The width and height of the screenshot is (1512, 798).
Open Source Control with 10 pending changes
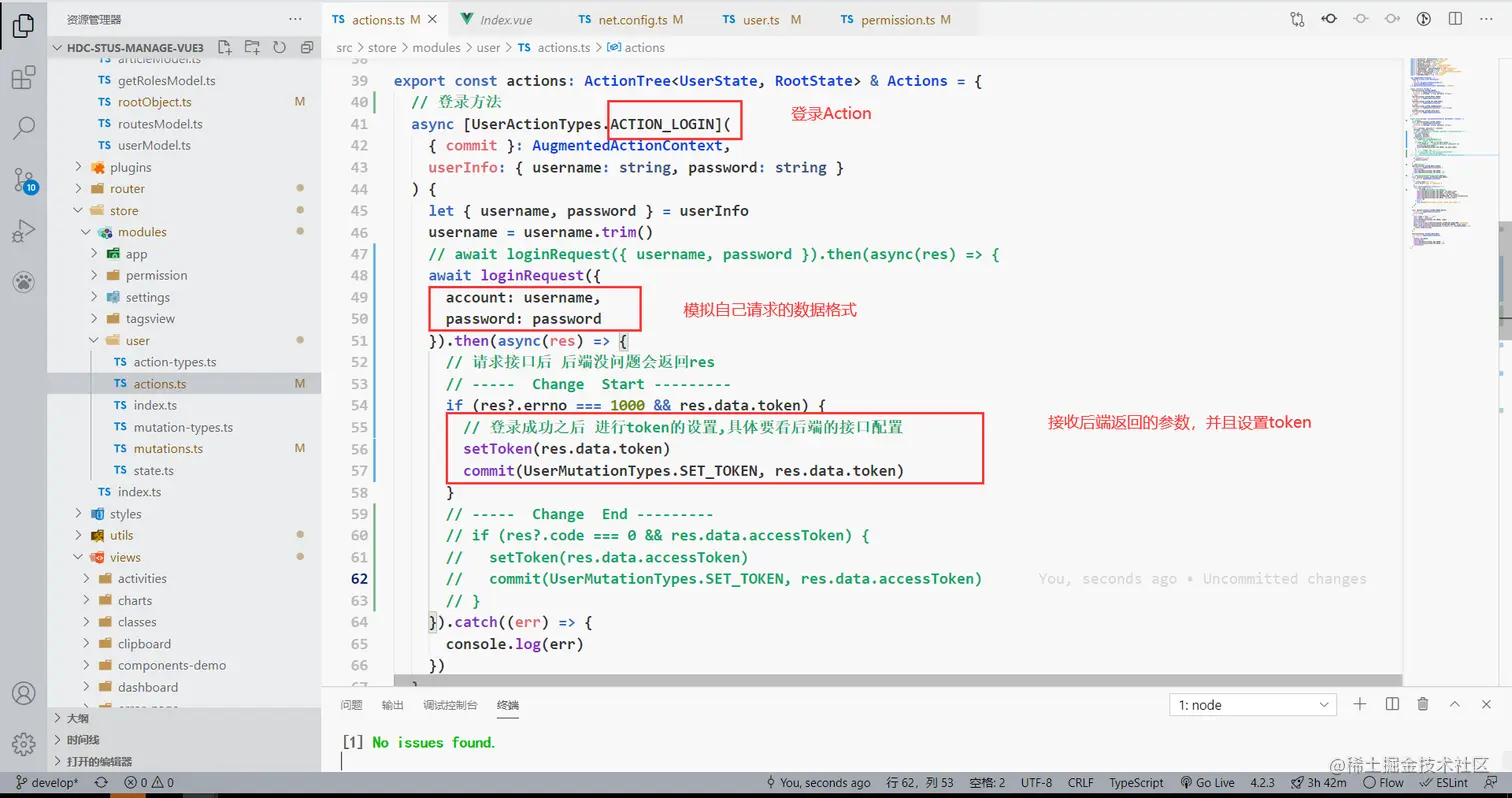tap(23, 181)
